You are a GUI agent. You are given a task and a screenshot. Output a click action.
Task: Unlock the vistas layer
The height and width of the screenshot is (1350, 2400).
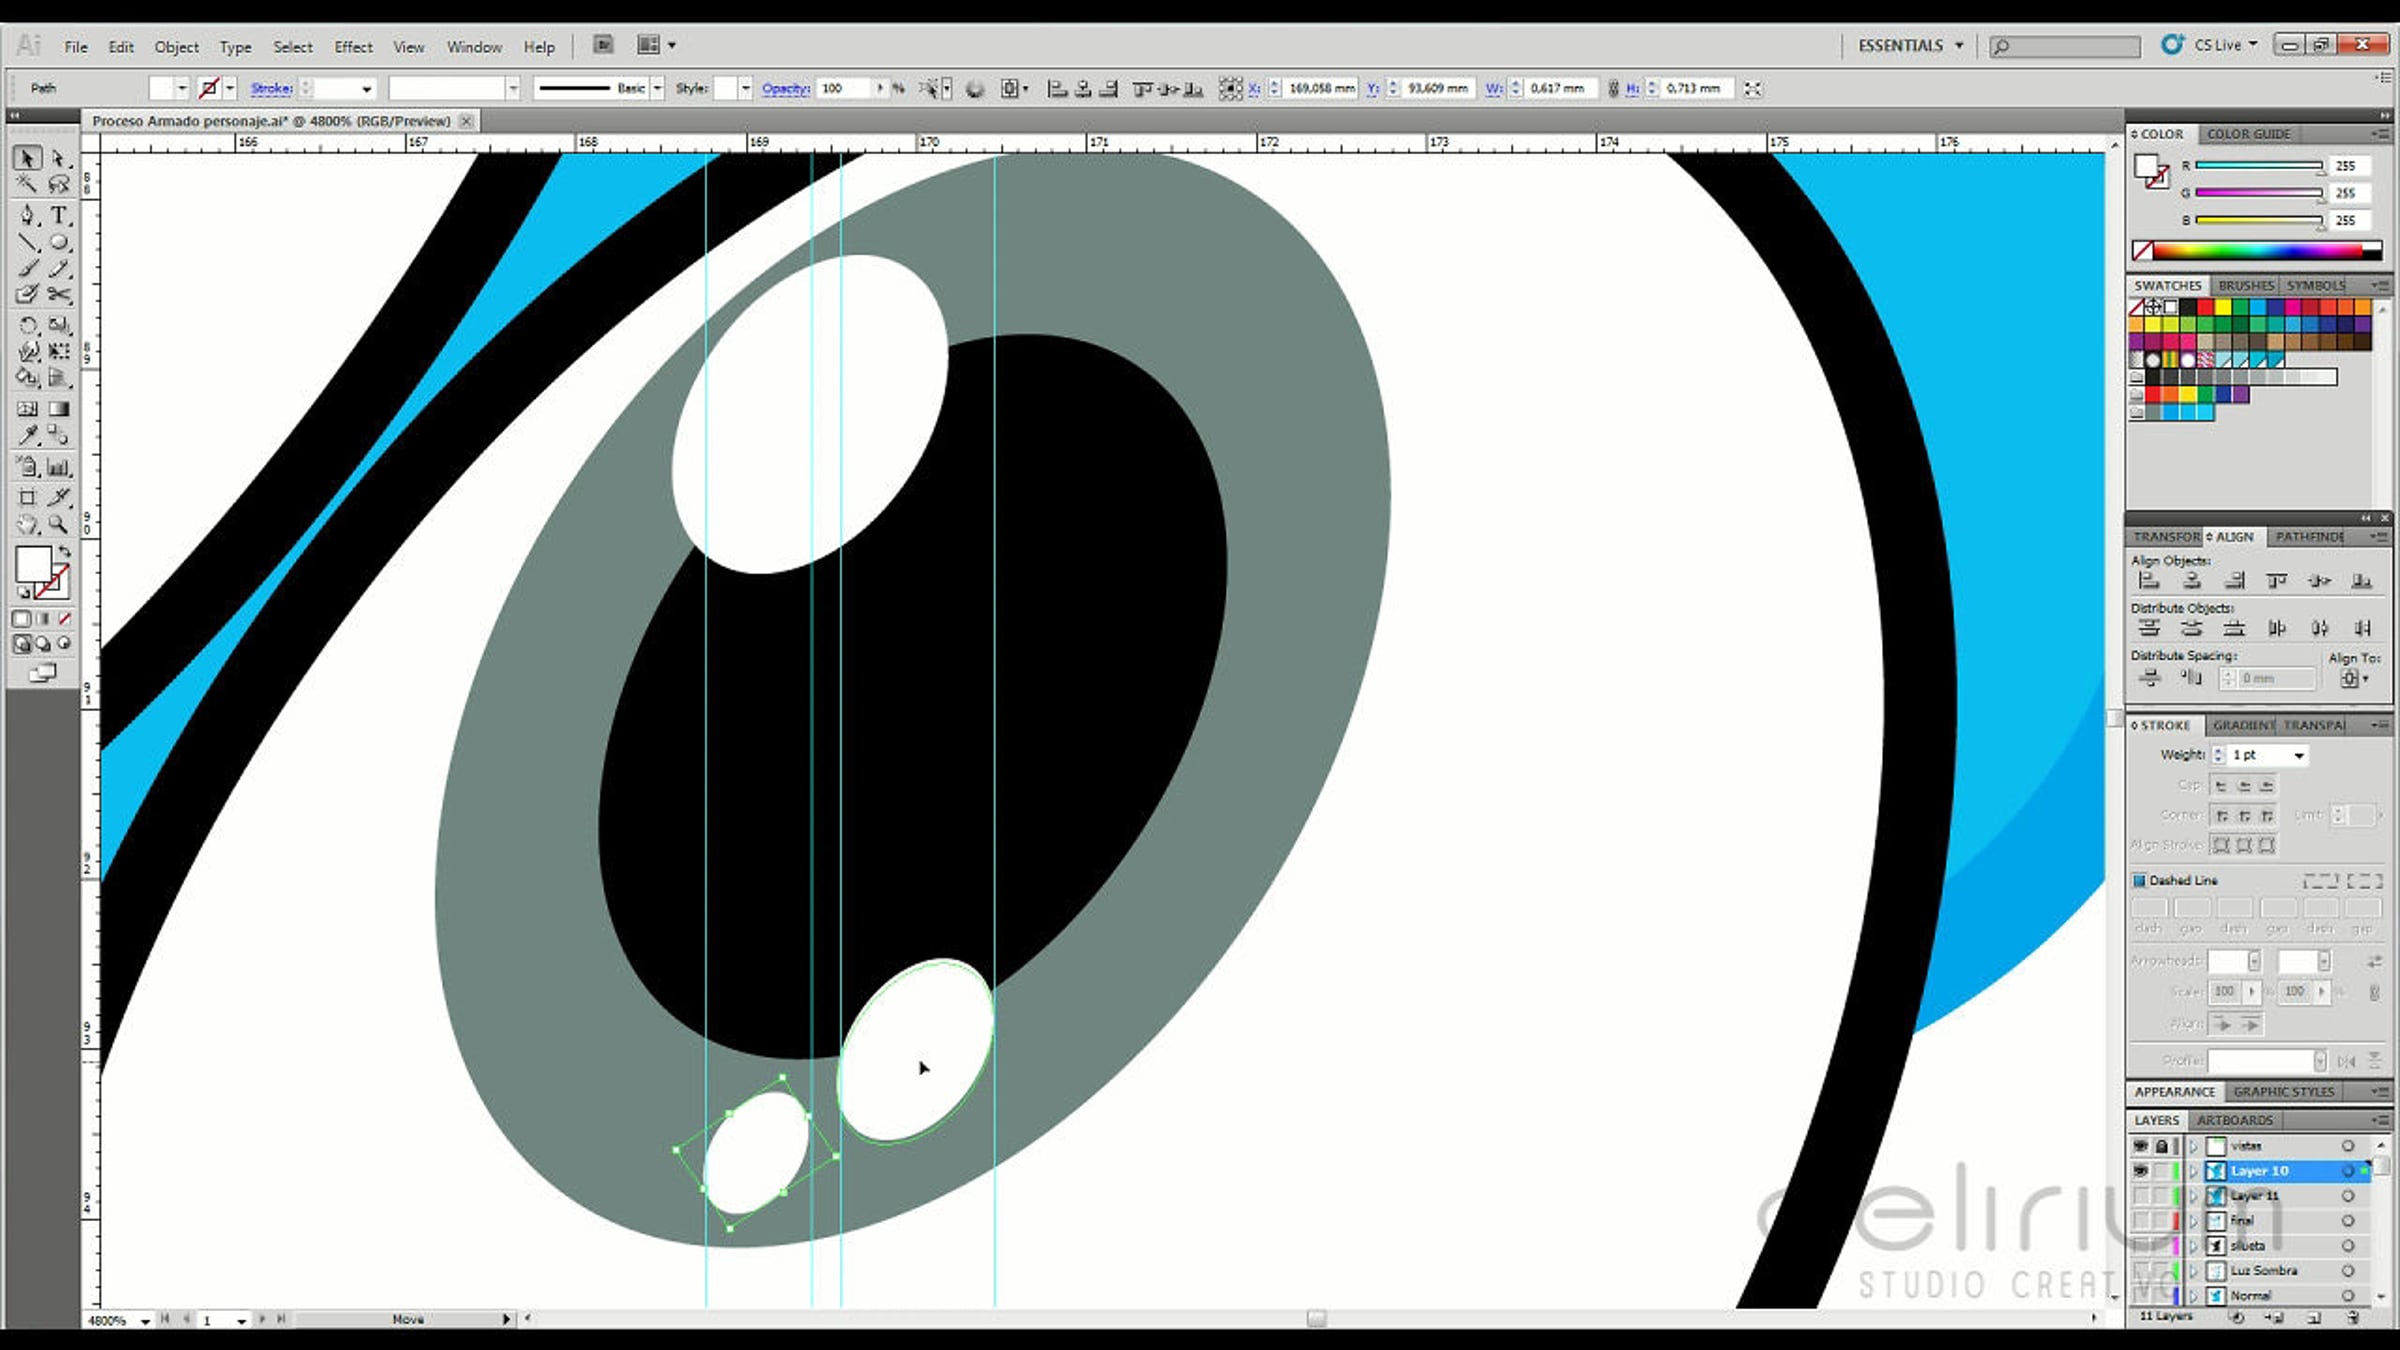click(x=2162, y=1146)
